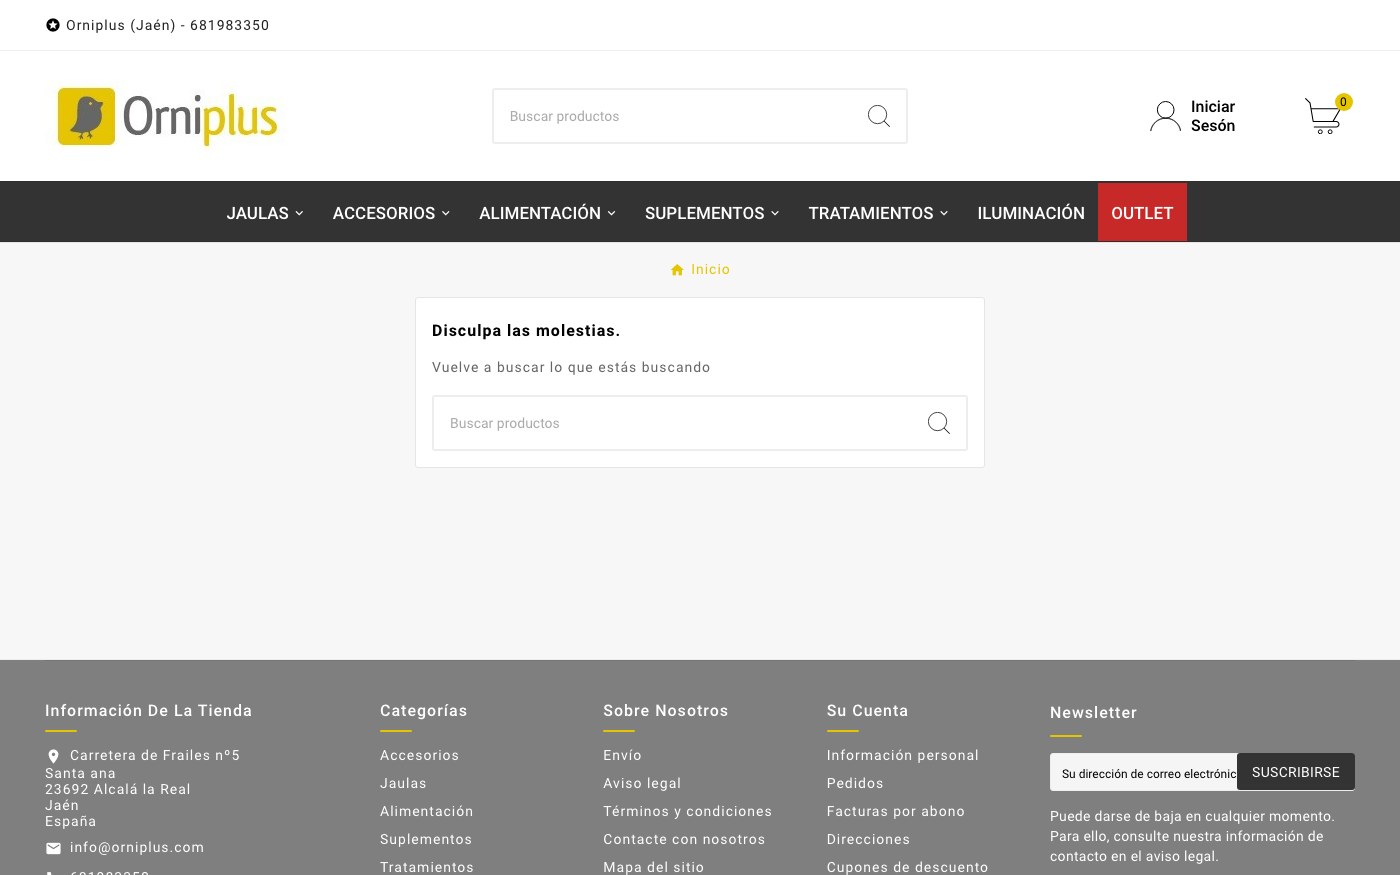Expand the JAULAS menu chevron
The image size is (1400, 875).
coord(299,213)
